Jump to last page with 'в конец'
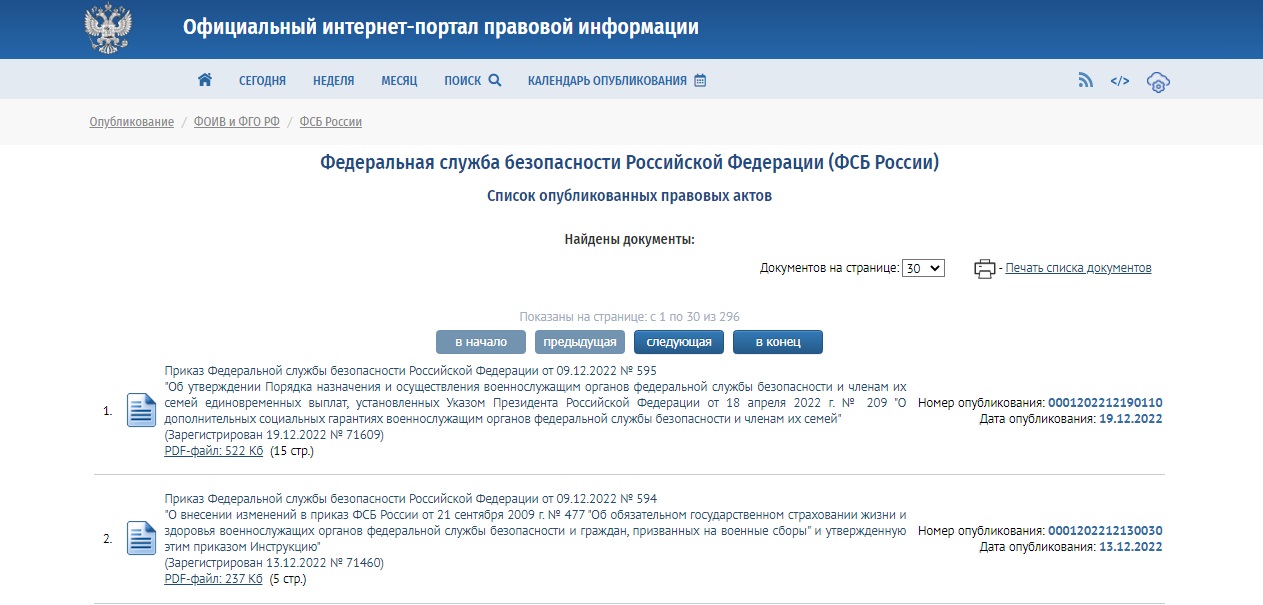The height and width of the screenshot is (605, 1263). pos(778,342)
